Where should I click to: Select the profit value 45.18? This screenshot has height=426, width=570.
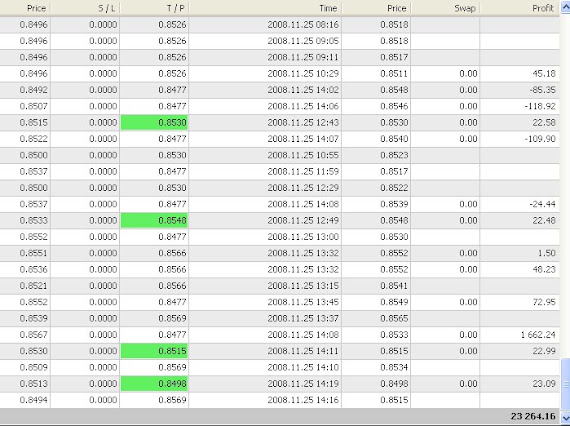(544, 73)
